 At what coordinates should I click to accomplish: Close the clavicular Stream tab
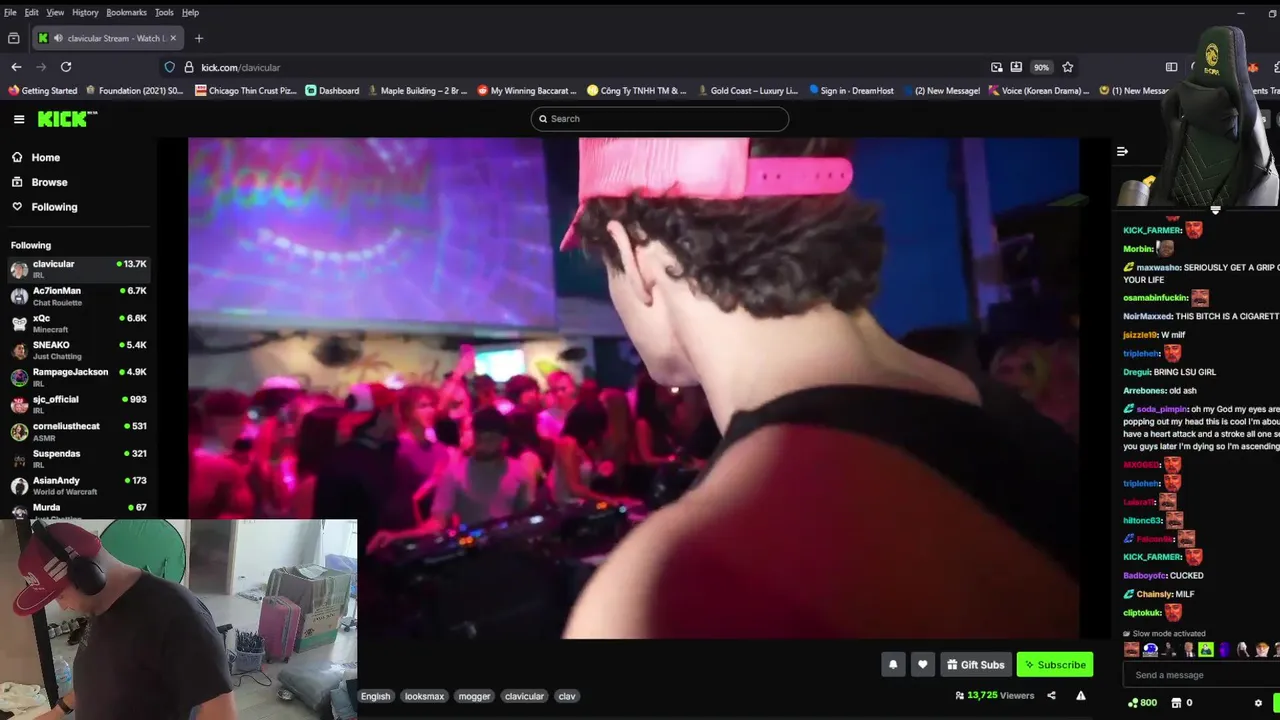point(173,38)
